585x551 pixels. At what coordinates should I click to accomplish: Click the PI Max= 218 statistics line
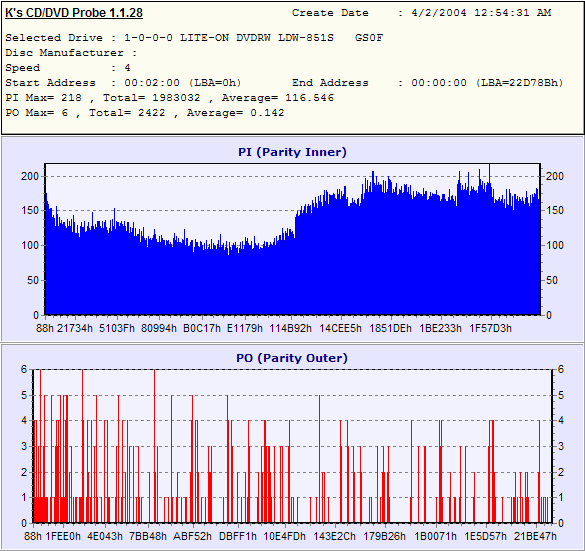[x=170, y=98]
